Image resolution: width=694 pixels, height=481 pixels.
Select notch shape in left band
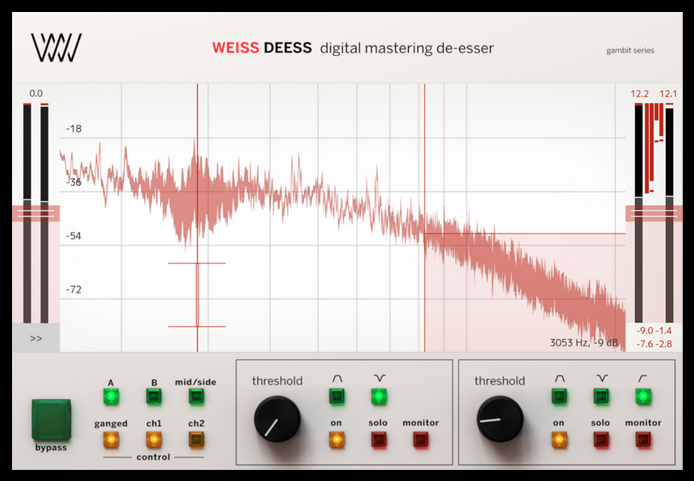[378, 397]
